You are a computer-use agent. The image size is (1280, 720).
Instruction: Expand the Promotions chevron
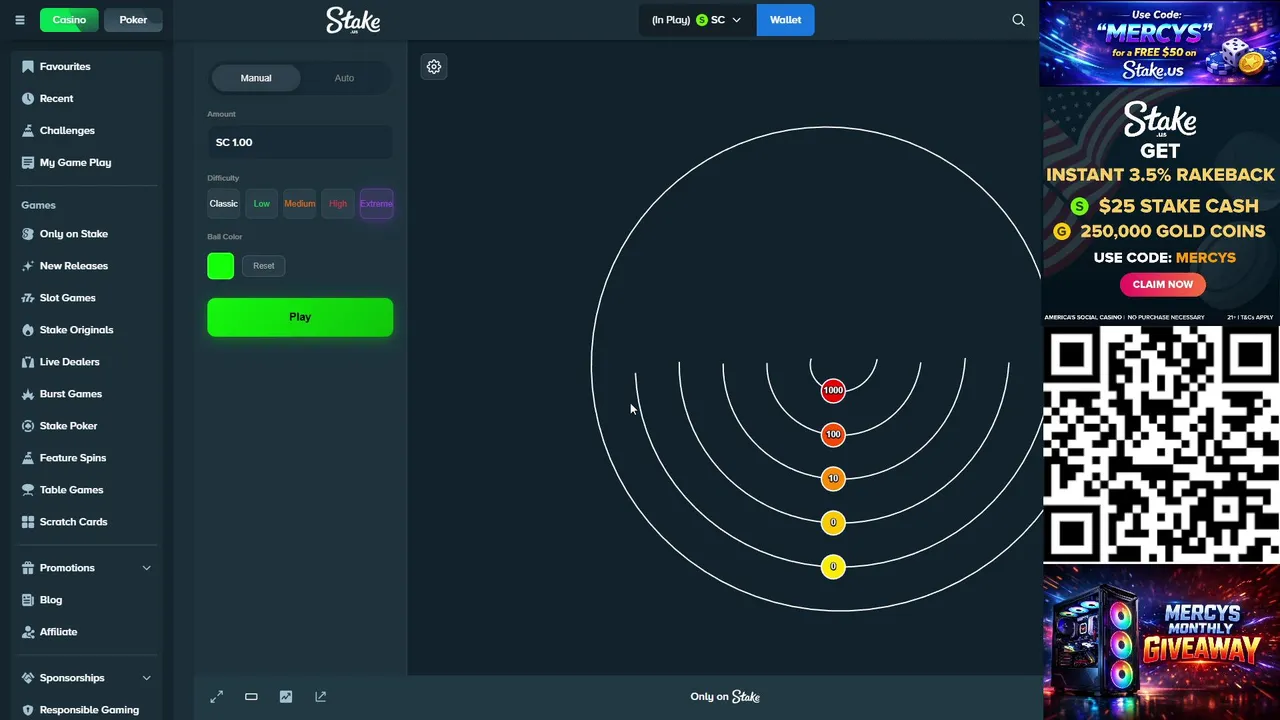coord(146,568)
